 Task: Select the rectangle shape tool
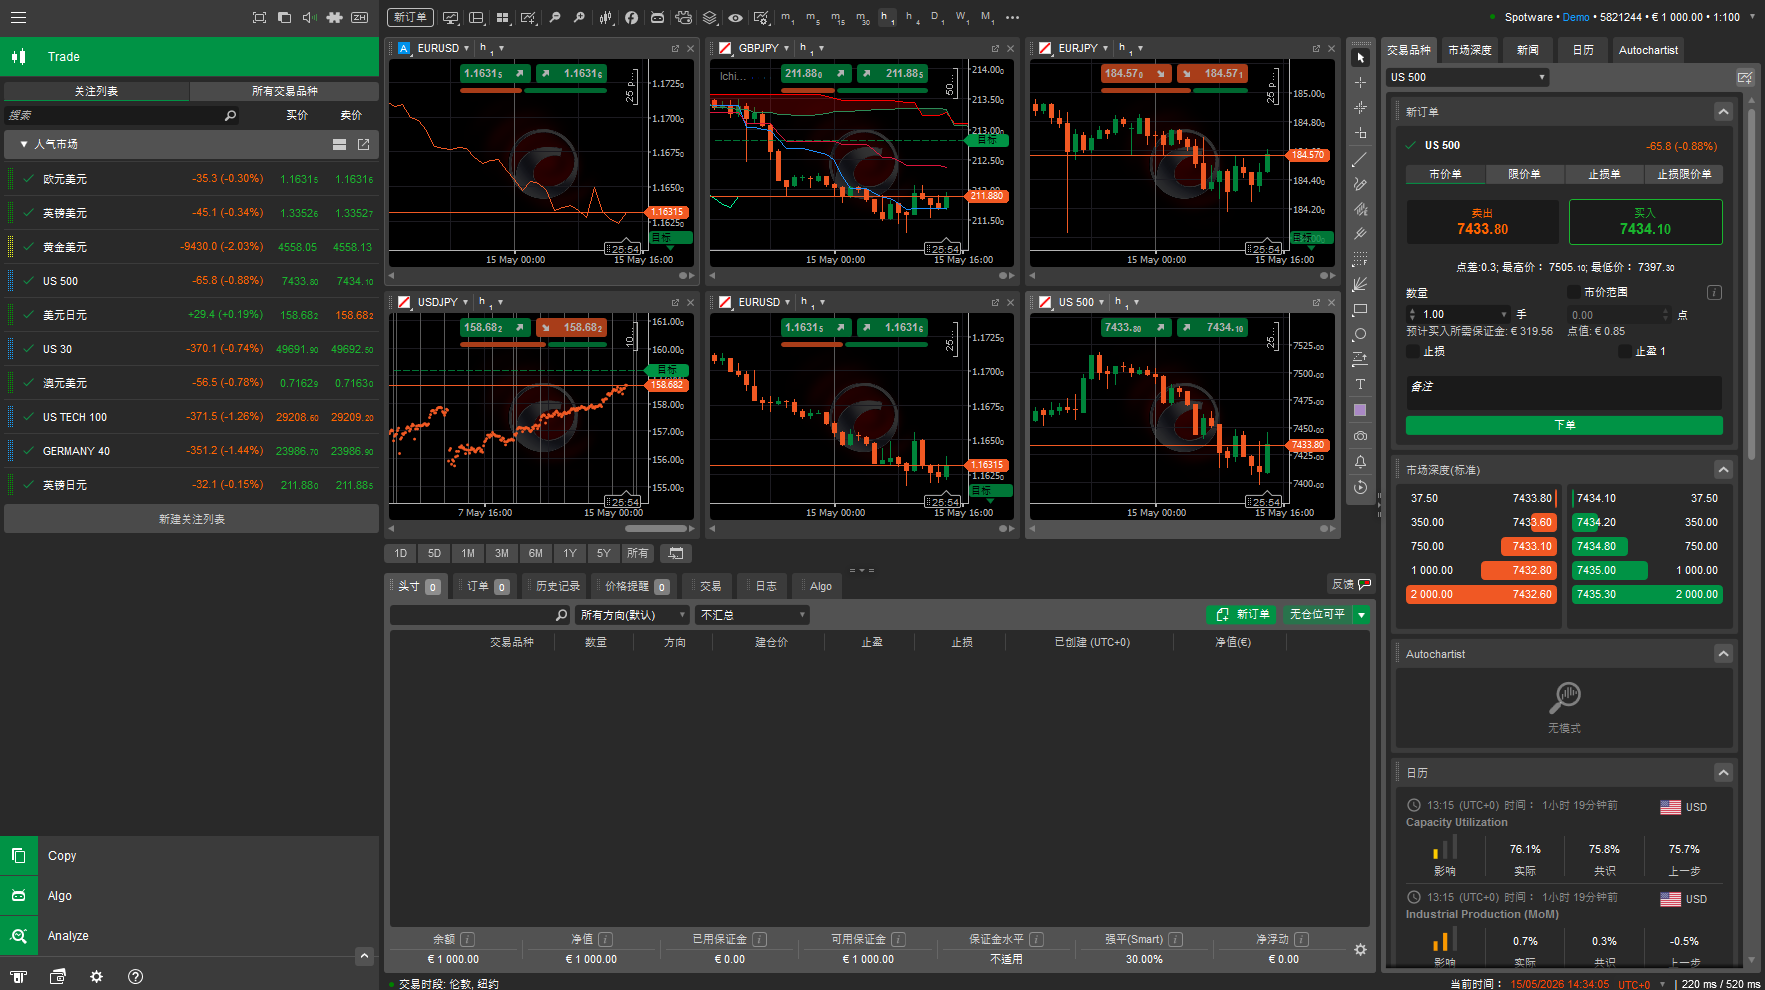coord(1360,310)
